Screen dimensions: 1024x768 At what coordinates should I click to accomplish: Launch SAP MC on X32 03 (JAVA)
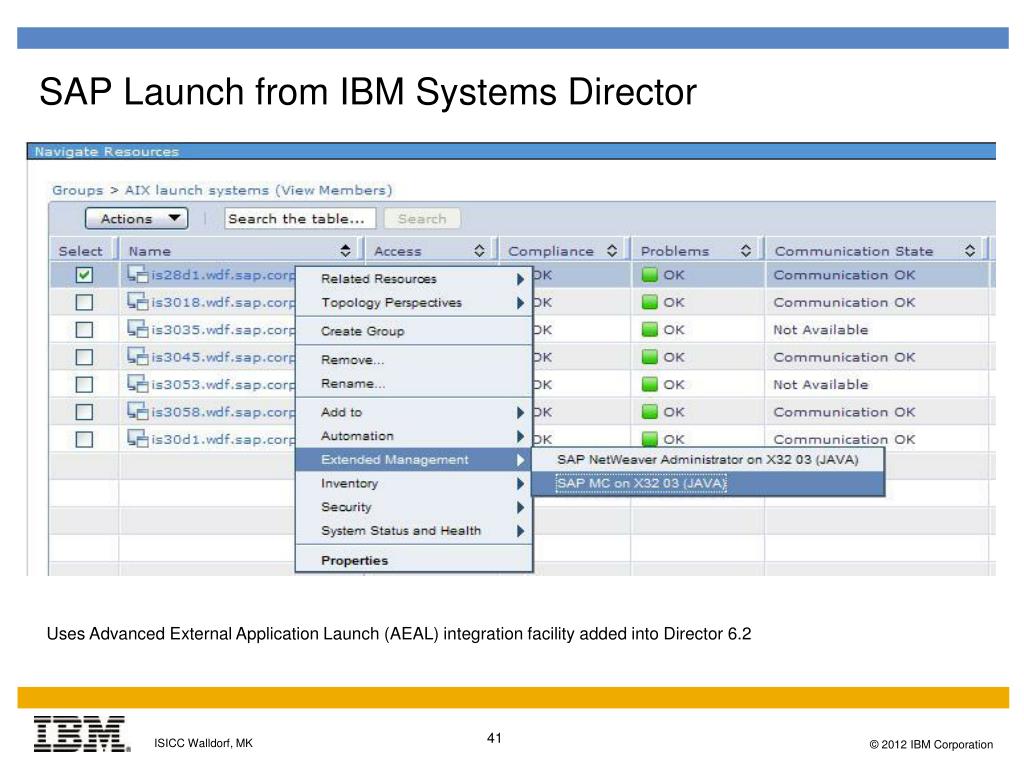click(x=708, y=483)
